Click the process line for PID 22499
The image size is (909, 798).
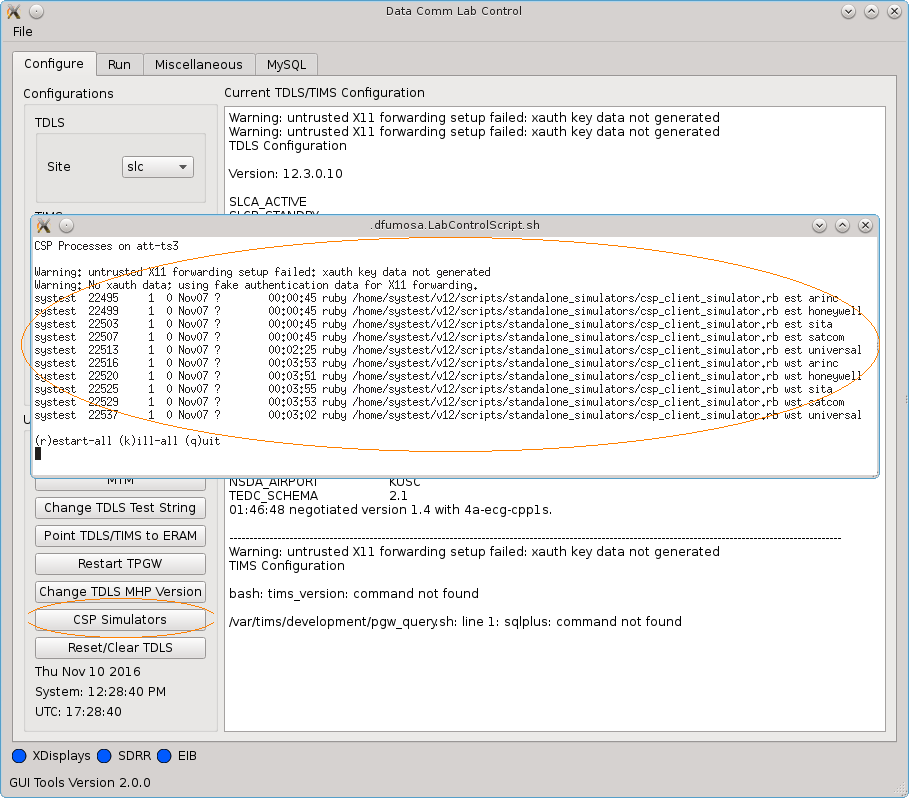pyautogui.click(x=448, y=311)
